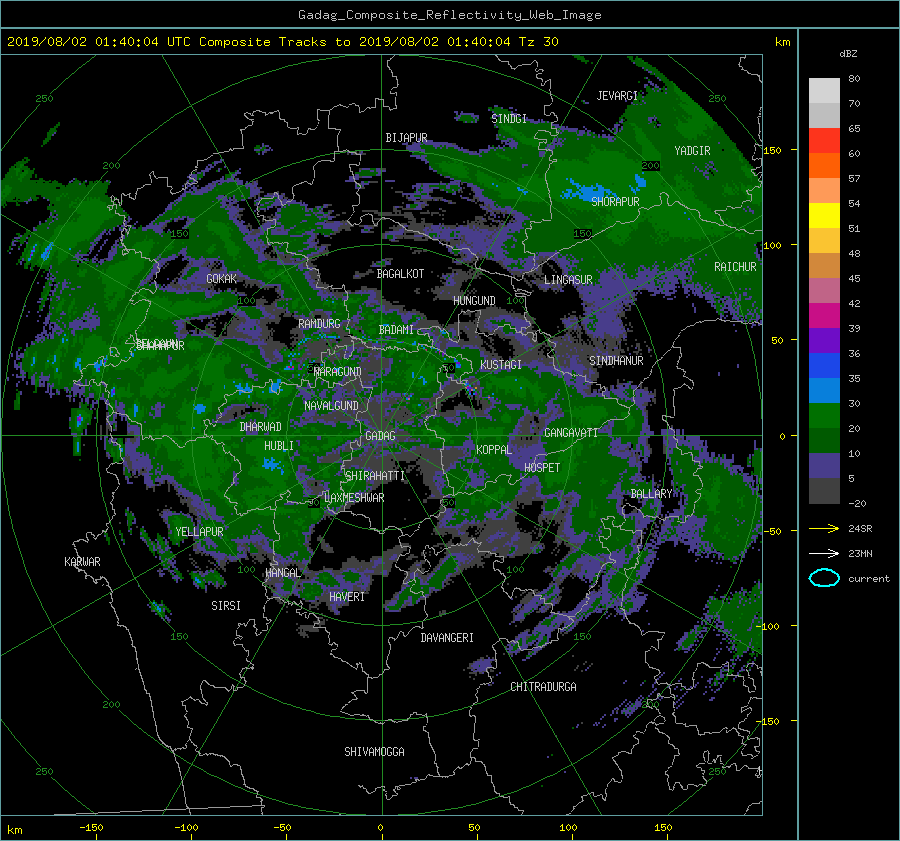The width and height of the screenshot is (900, 841).
Task: Click the DHARWAD city label
Action: tap(261, 427)
